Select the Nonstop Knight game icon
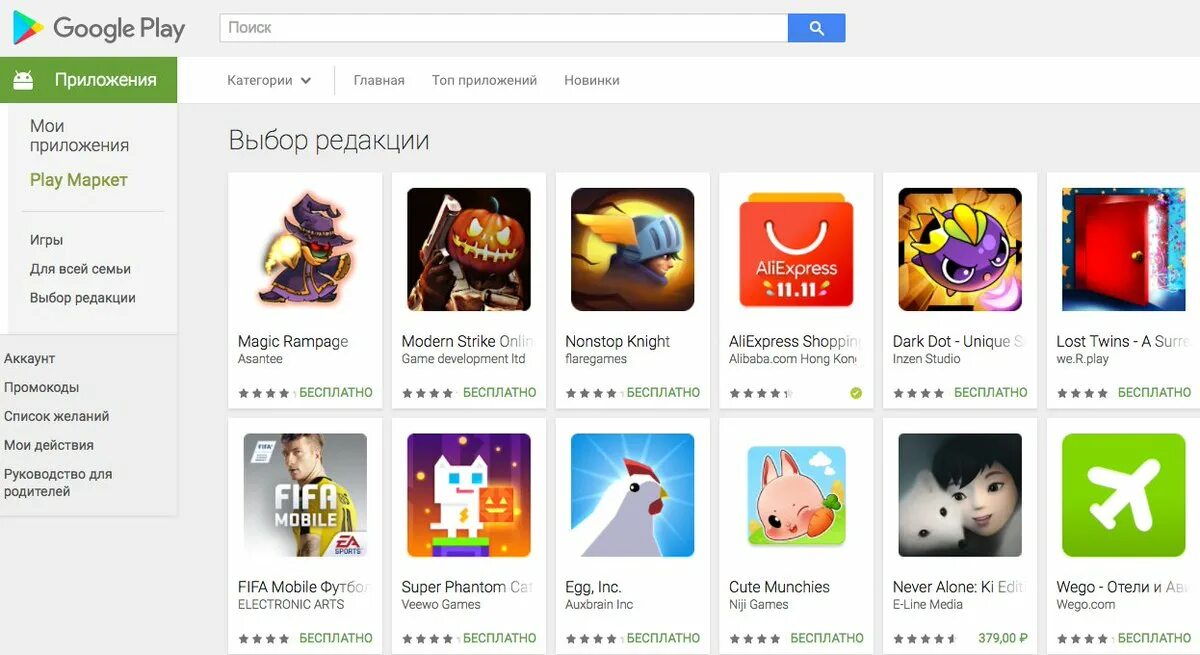Screen dimensions: 1200x655 click(632, 249)
